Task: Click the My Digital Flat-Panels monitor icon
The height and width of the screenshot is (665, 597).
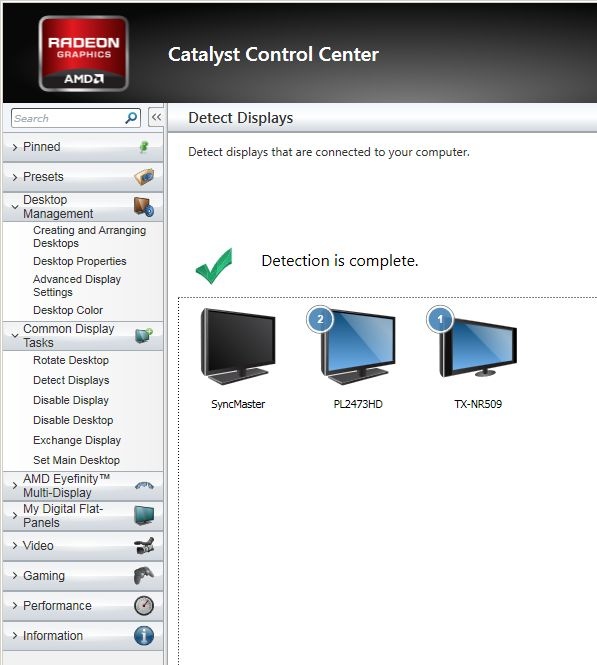Action: pyautogui.click(x=144, y=515)
